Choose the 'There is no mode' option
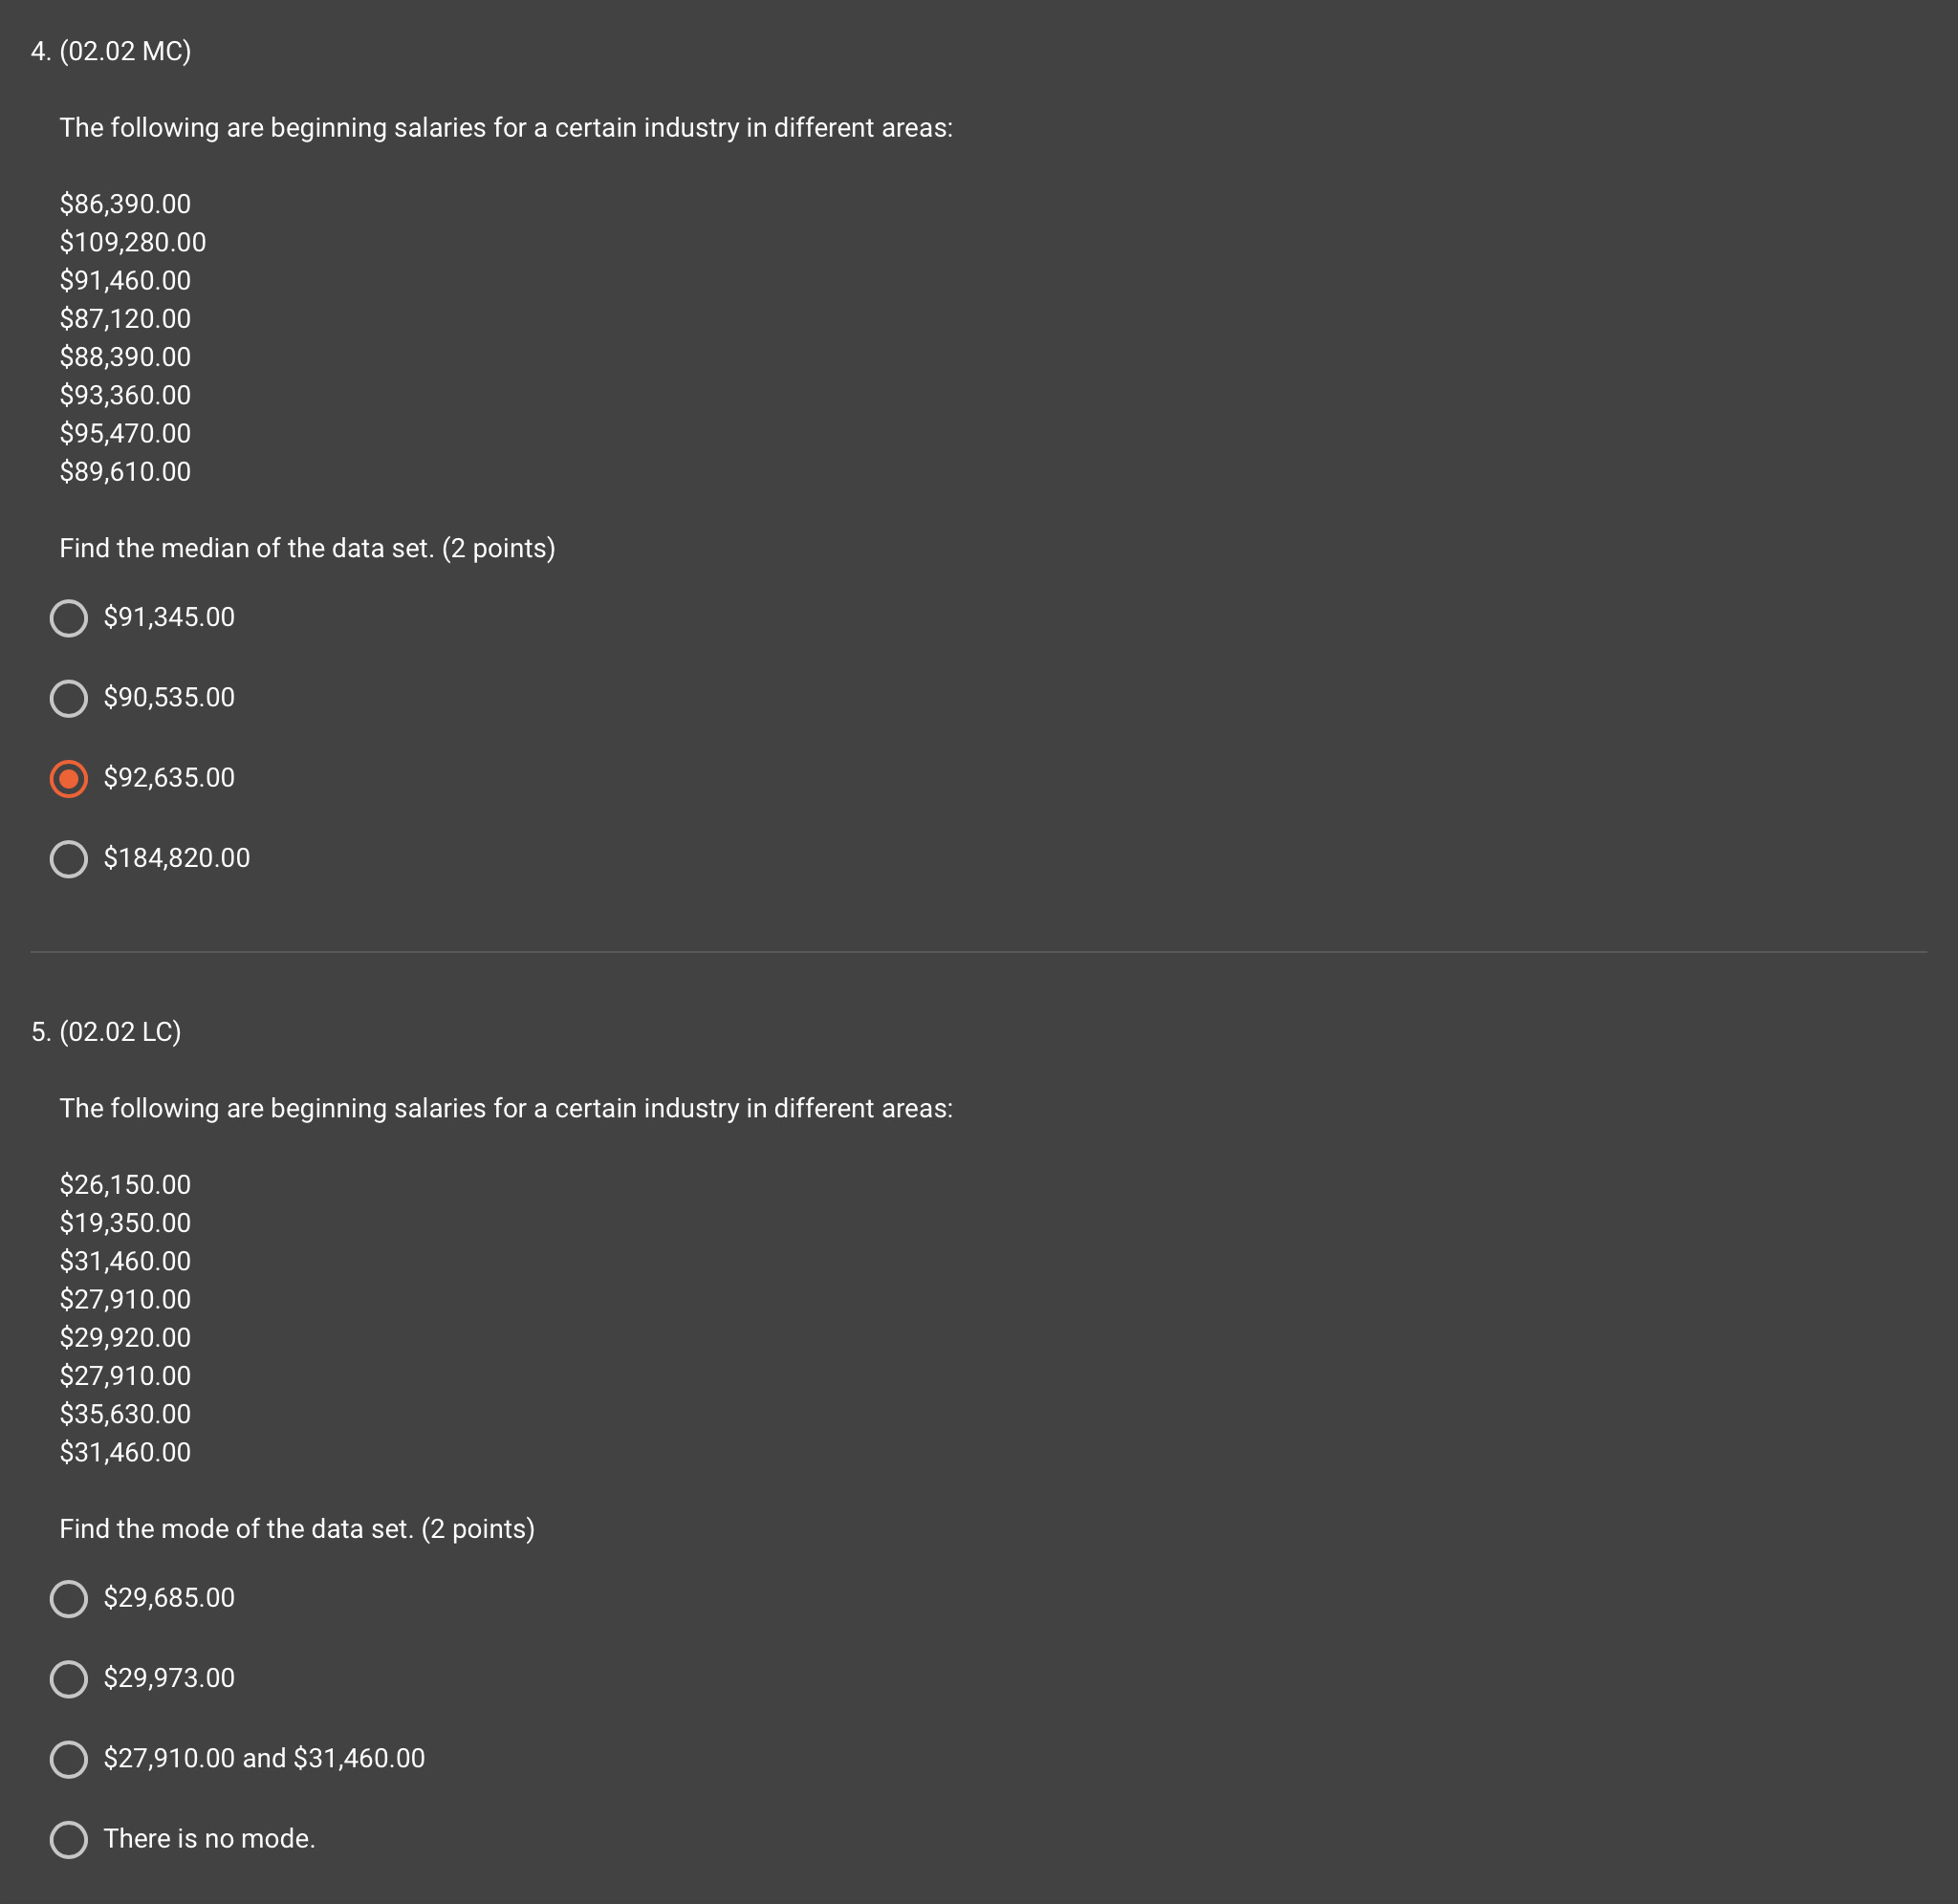 click(68, 1839)
